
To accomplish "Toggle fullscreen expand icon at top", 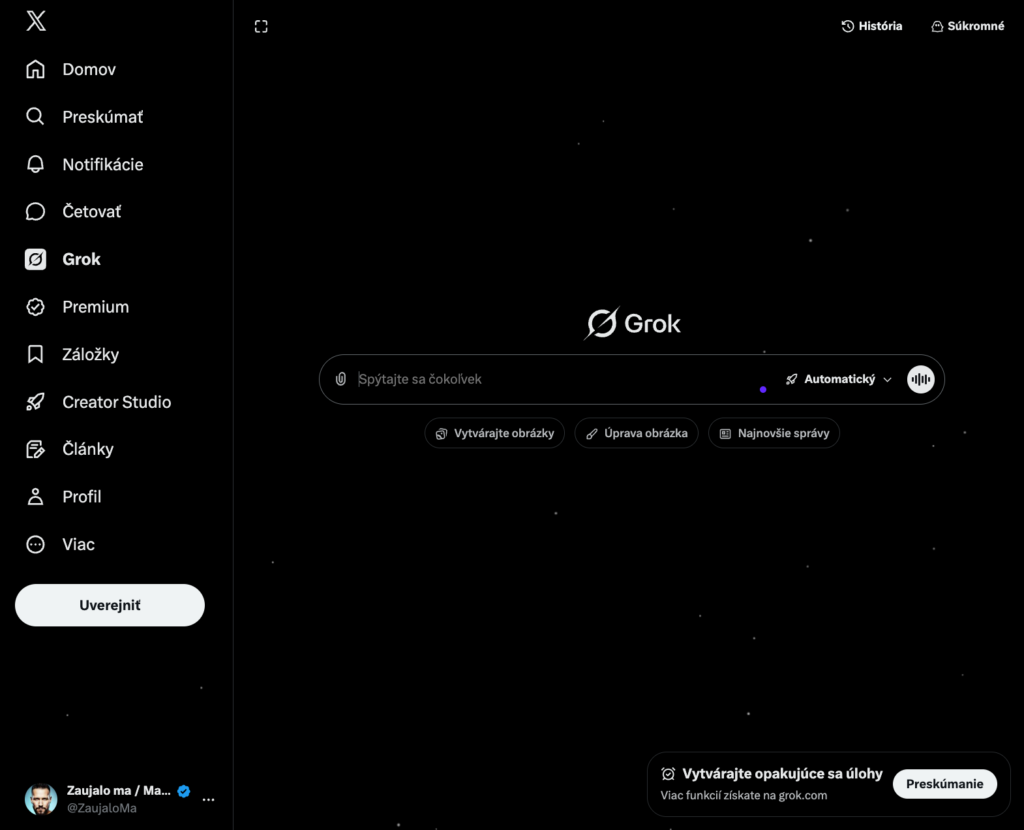I will [x=261, y=27].
